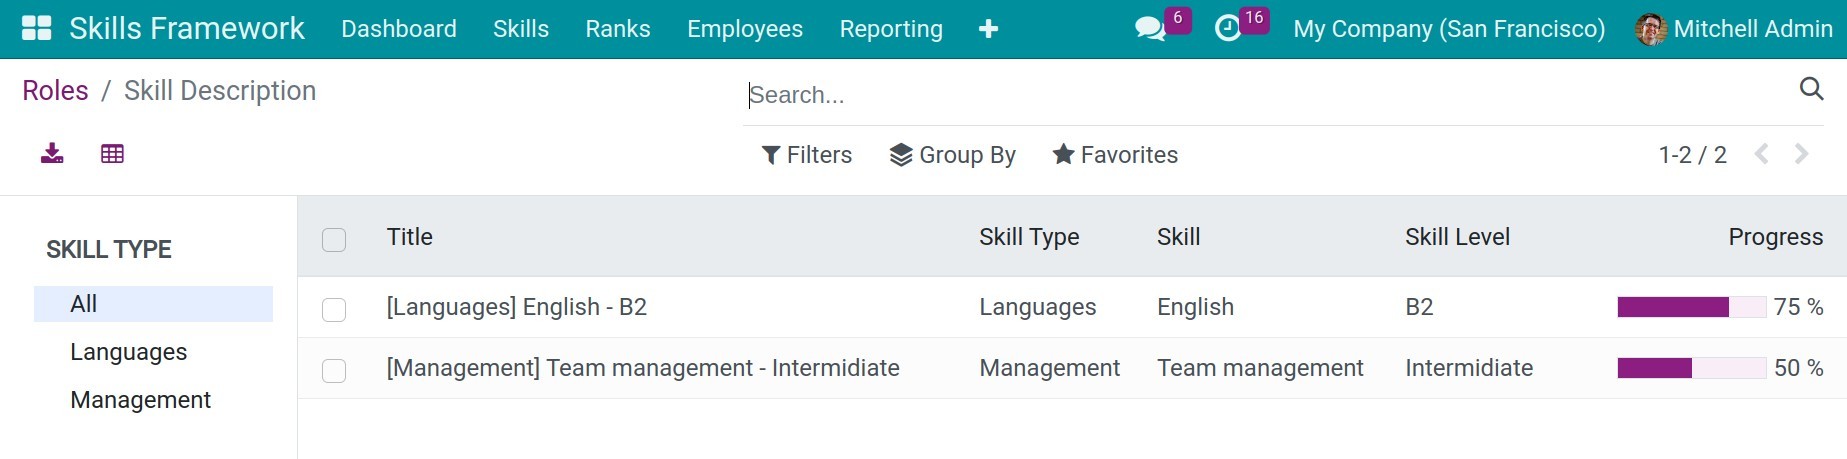This screenshot has height=459, width=1847.
Task: Open the Ranks menu
Action: point(618,29)
